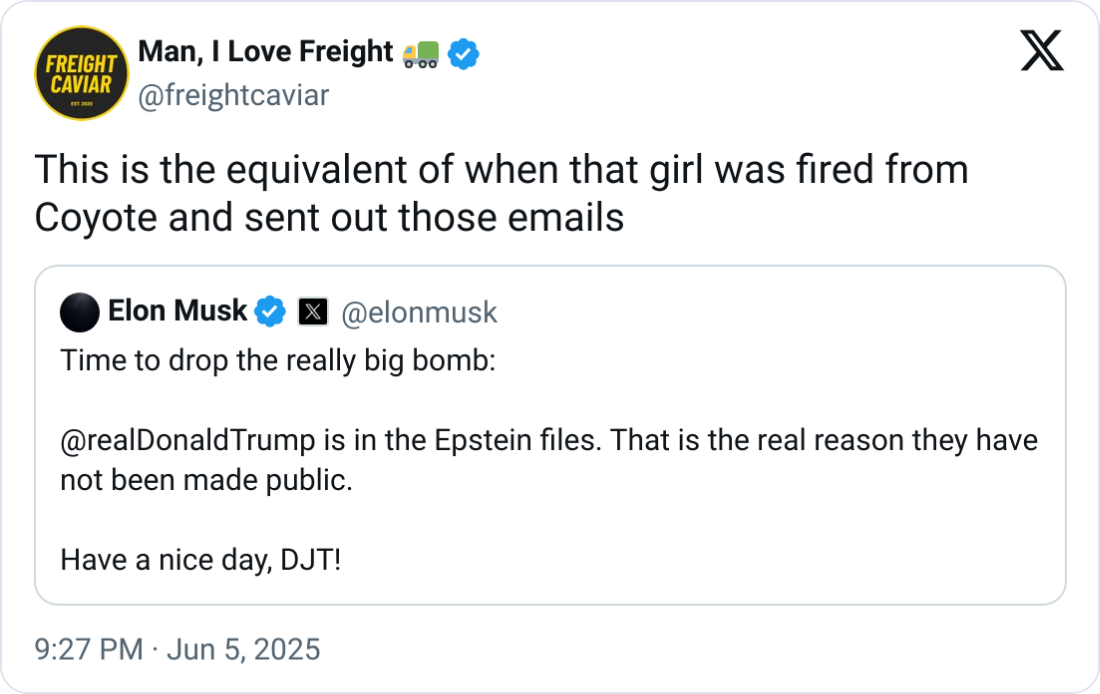Click the 'Have a nice day, DJT!' line
1100x694 pixels.
pyautogui.click(x=201, y=559)
